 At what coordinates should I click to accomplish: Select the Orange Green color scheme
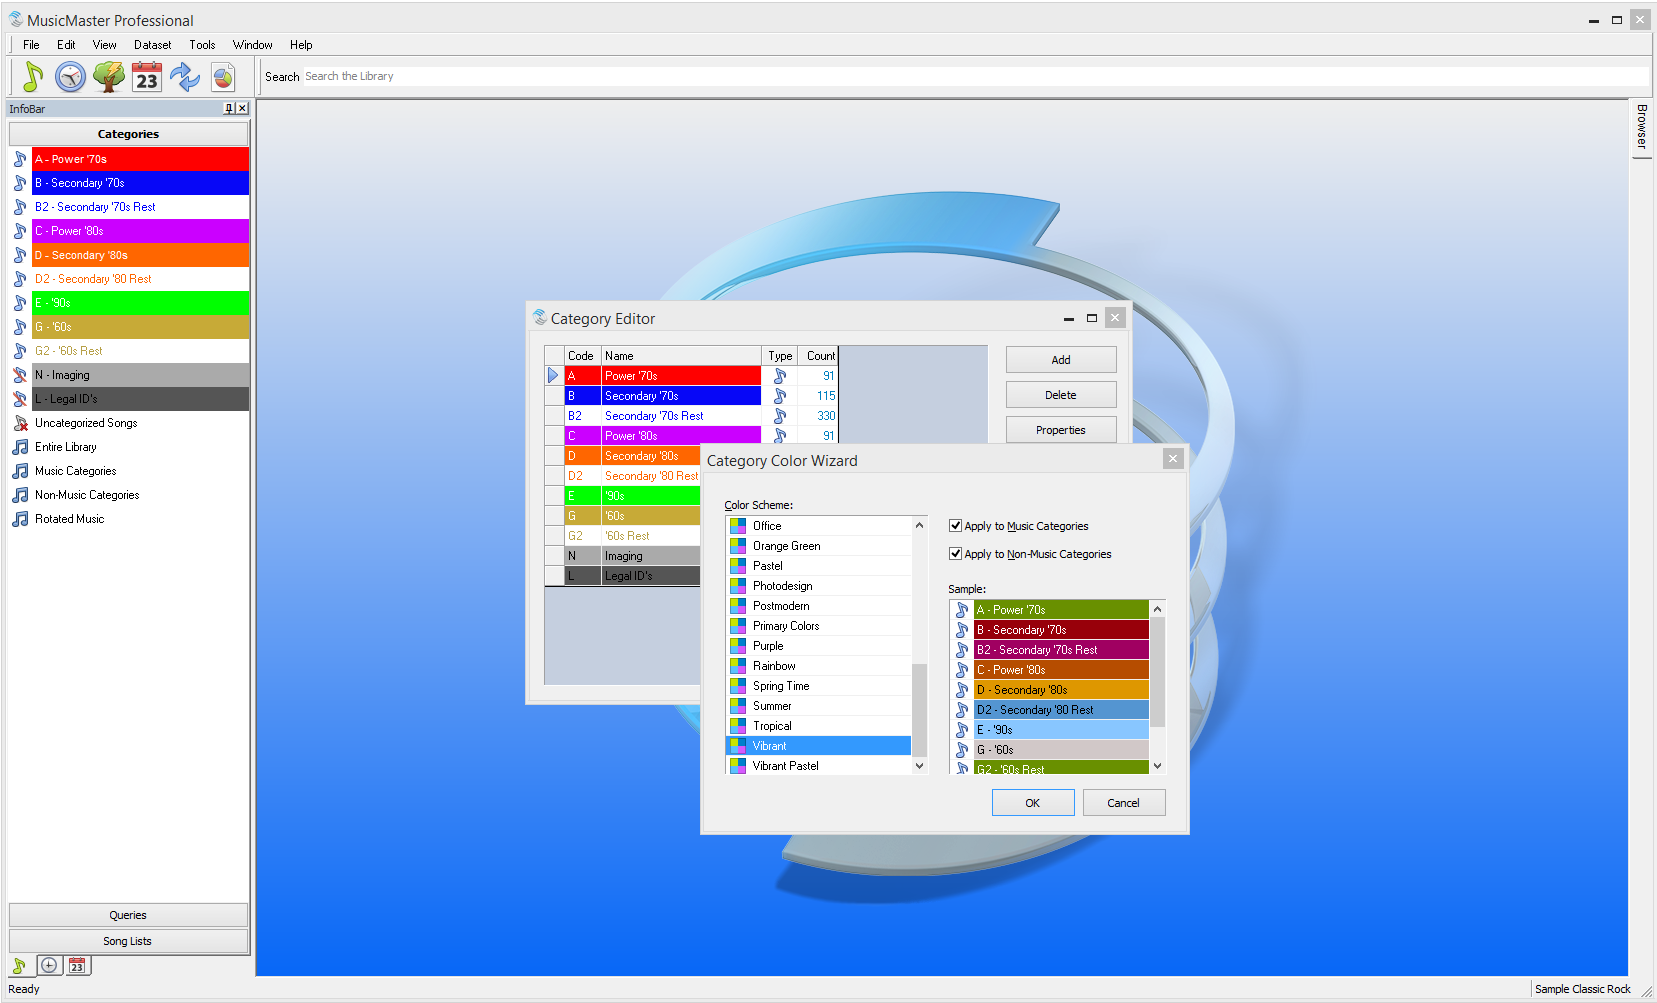[x=819, y=546]
